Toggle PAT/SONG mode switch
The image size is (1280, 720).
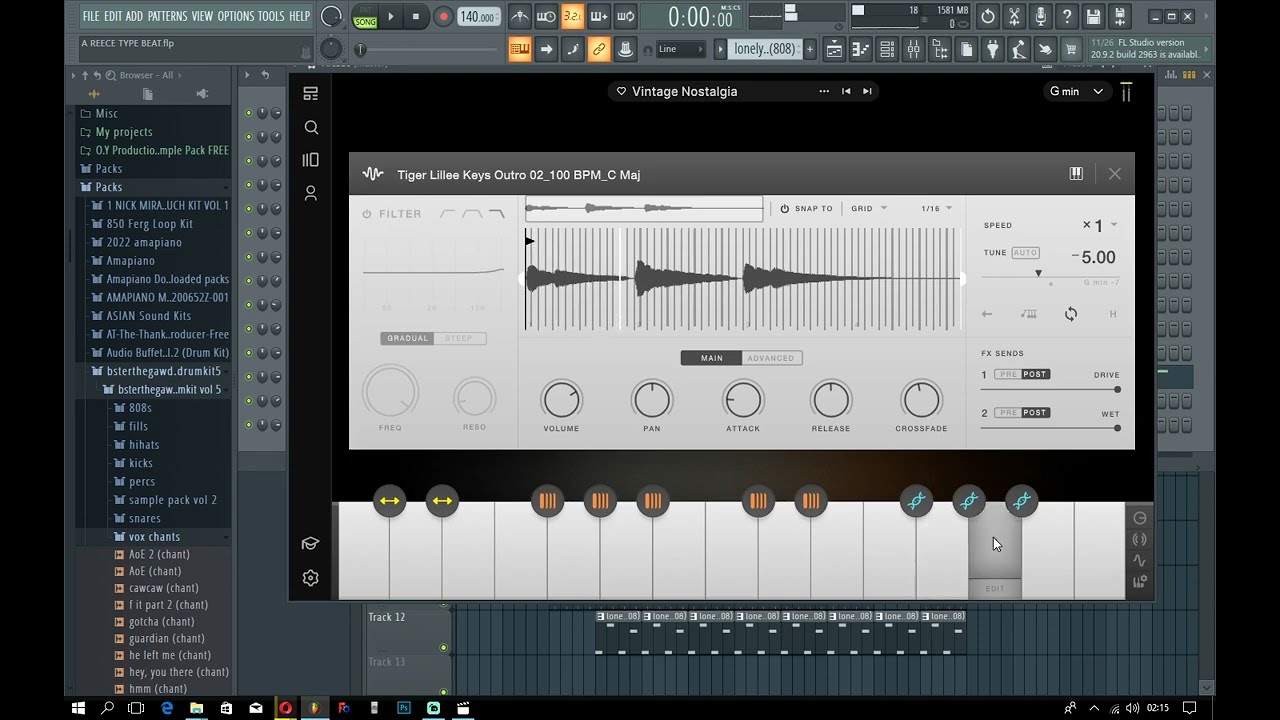(365, 16)
